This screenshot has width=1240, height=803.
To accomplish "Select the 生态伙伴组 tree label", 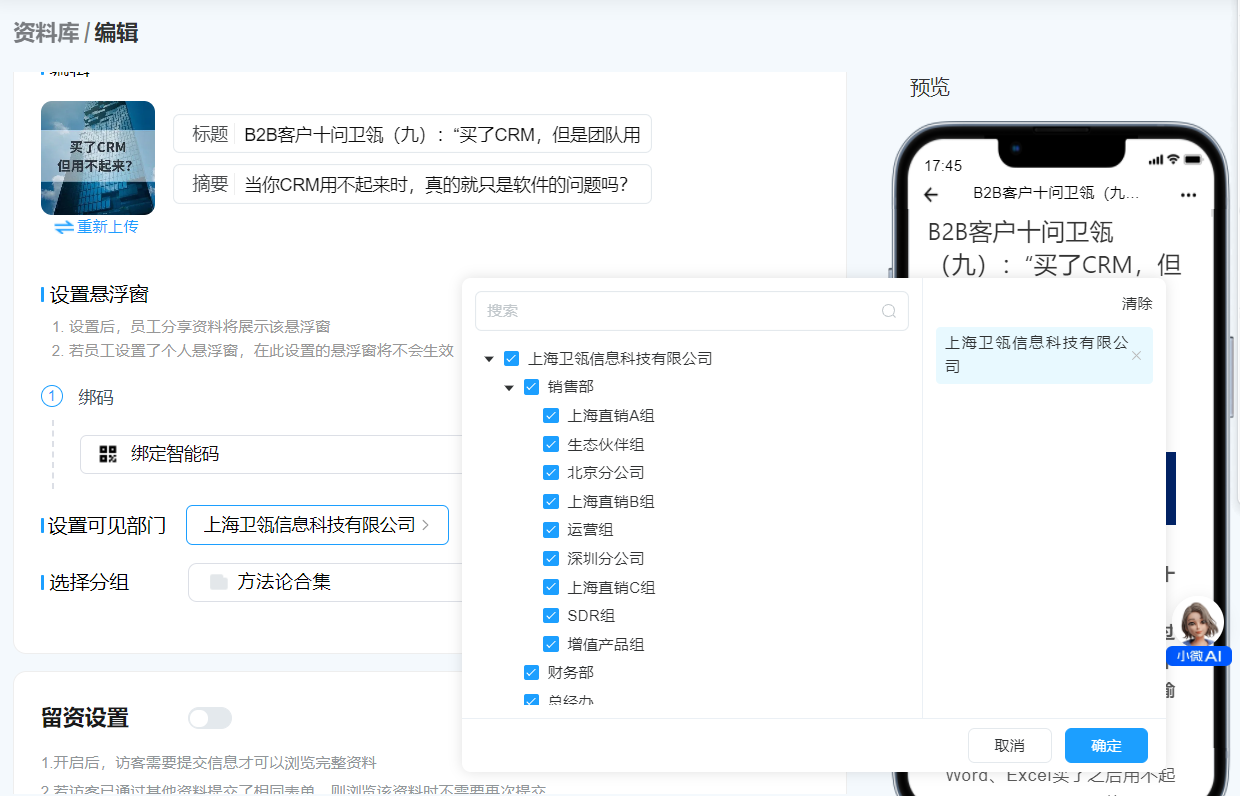I will [x=606, y=444].
